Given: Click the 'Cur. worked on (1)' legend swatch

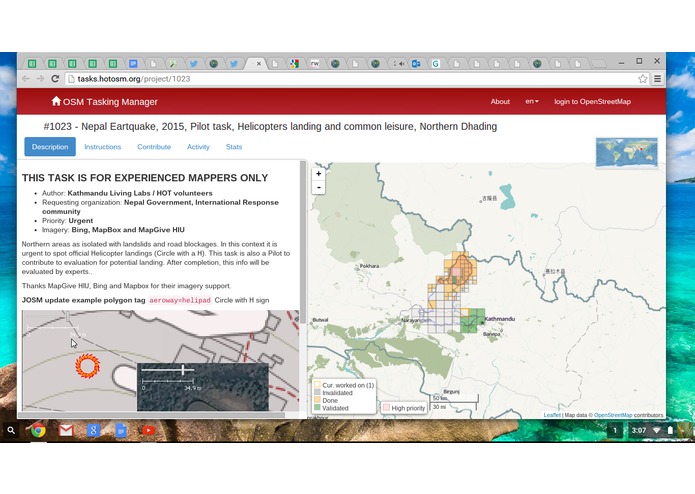Looking at the screenshot, I should click(x=317, y=385).
